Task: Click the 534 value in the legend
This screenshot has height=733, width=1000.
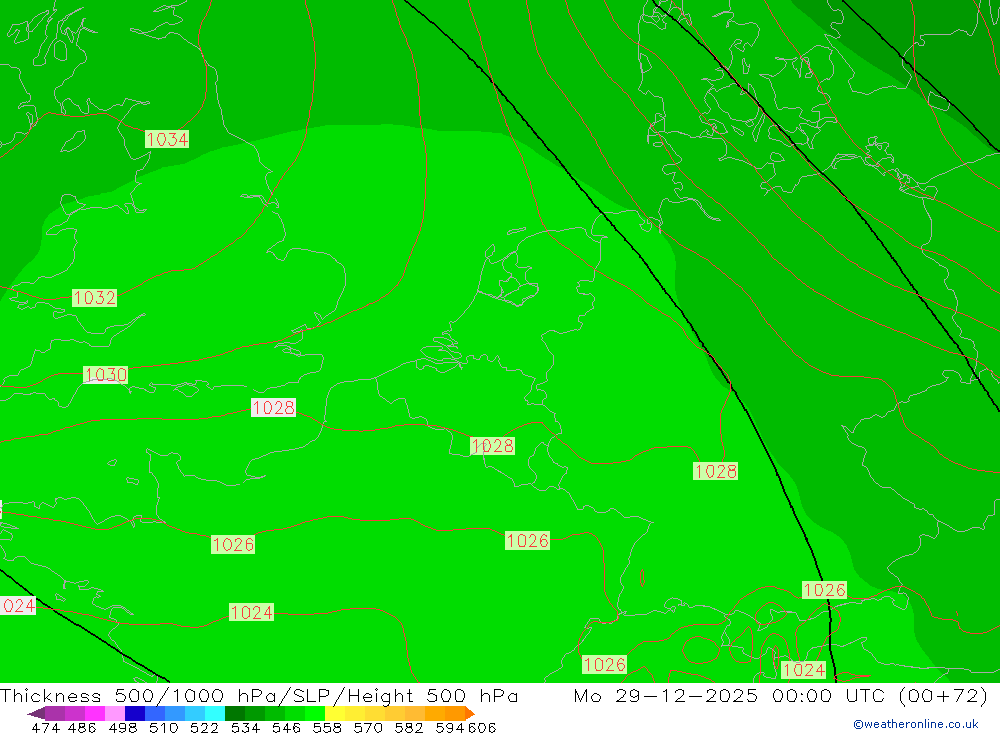Action: pos(245,728)
